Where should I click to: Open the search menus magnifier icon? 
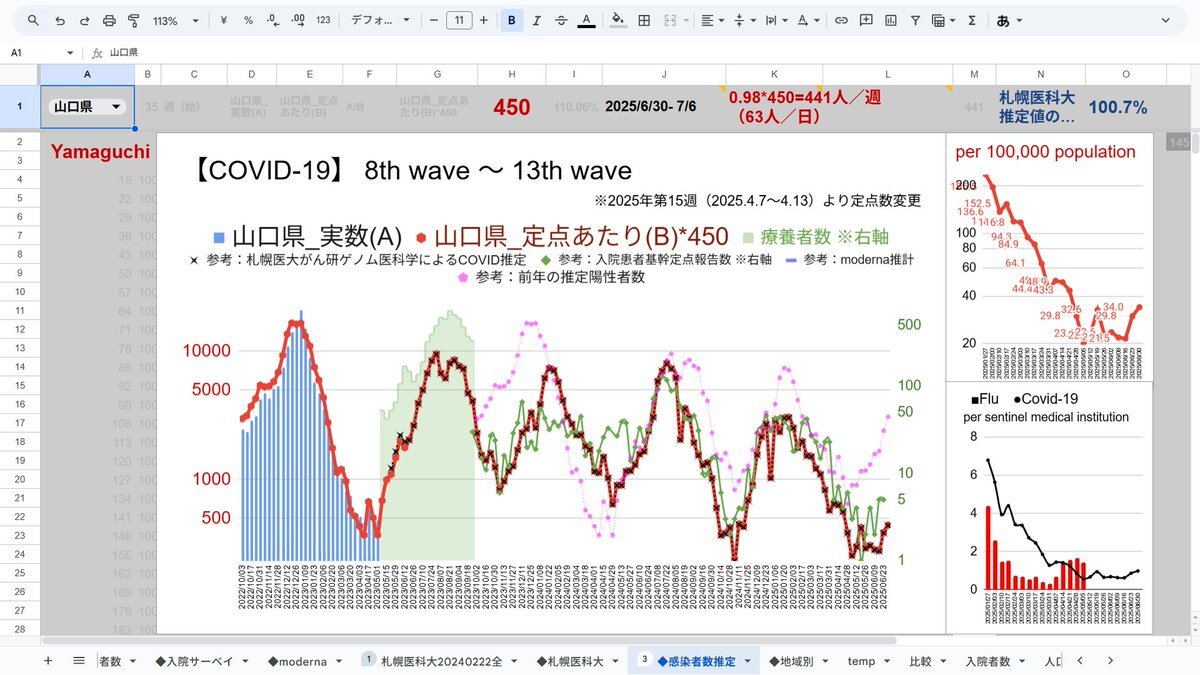tap(34, 20)
